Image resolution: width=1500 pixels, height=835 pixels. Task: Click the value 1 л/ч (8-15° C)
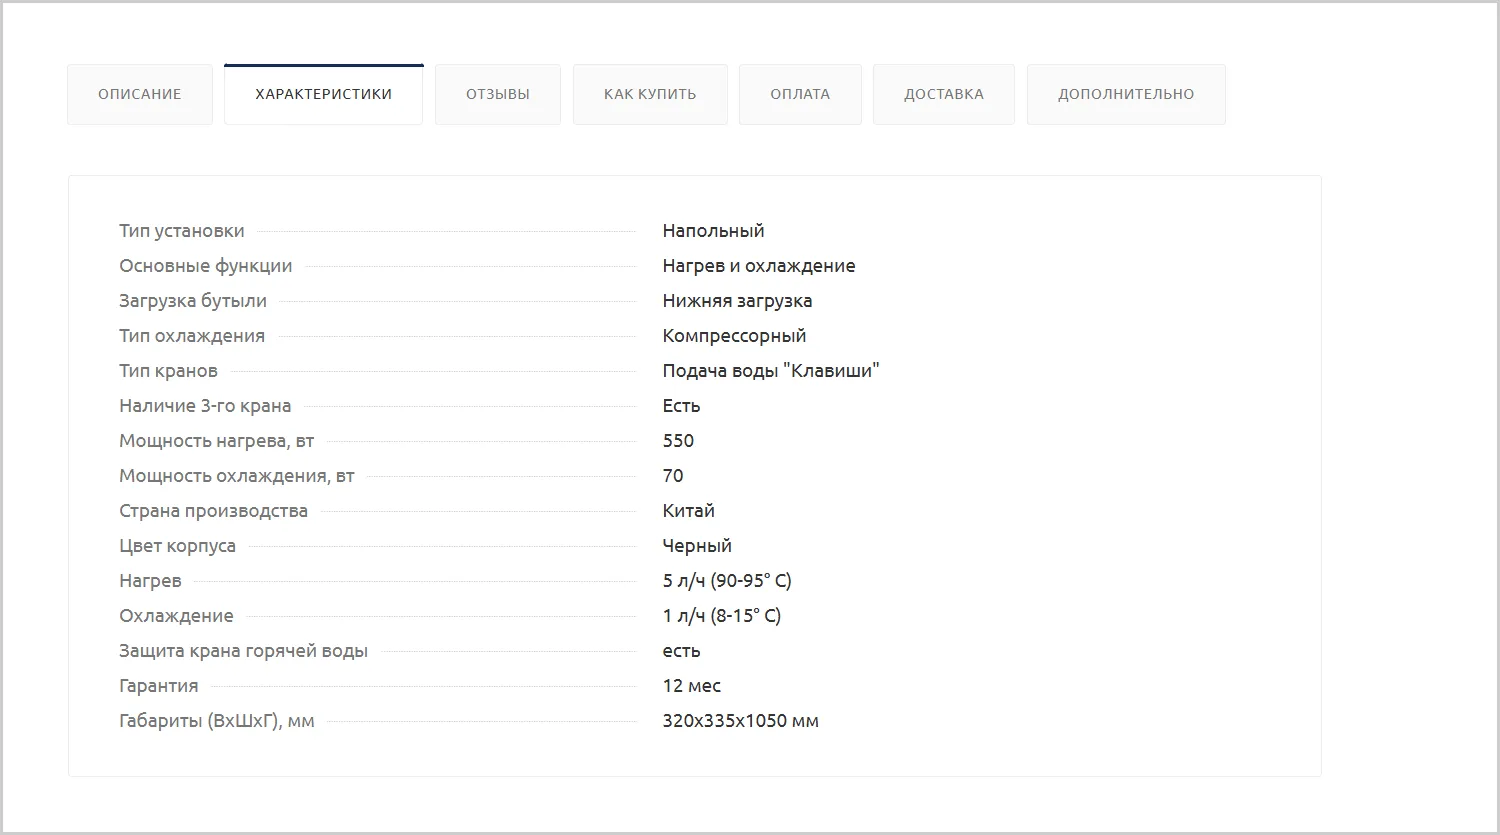pos(722,616)
